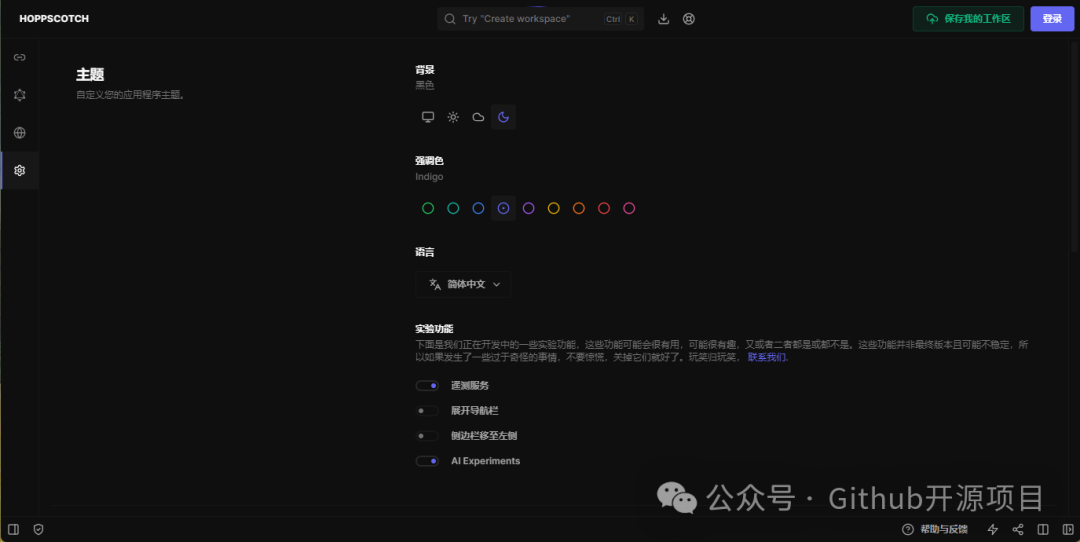Click the rightmost panel collapse icon
Image resolution: width=1080 pixels, height=542 pixels.
[1068, 530]
